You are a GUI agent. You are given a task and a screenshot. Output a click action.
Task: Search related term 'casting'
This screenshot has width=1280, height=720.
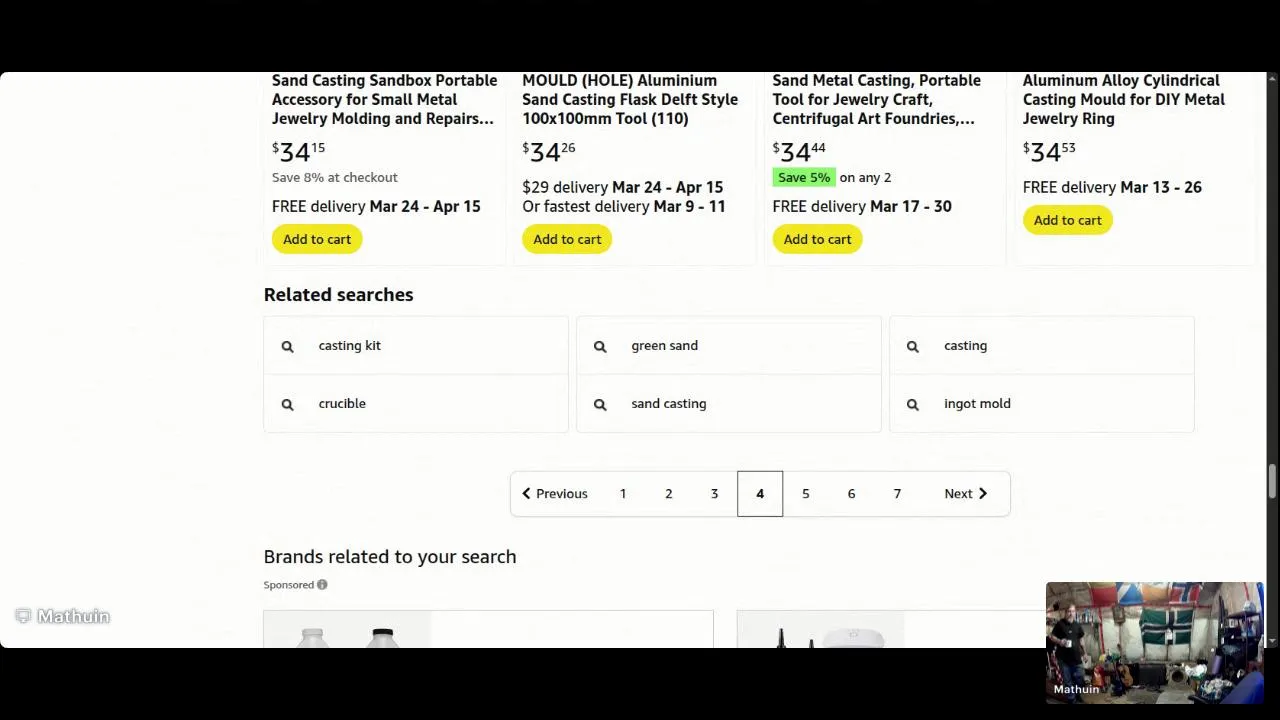pyautogui.click(x=965, y=346)
